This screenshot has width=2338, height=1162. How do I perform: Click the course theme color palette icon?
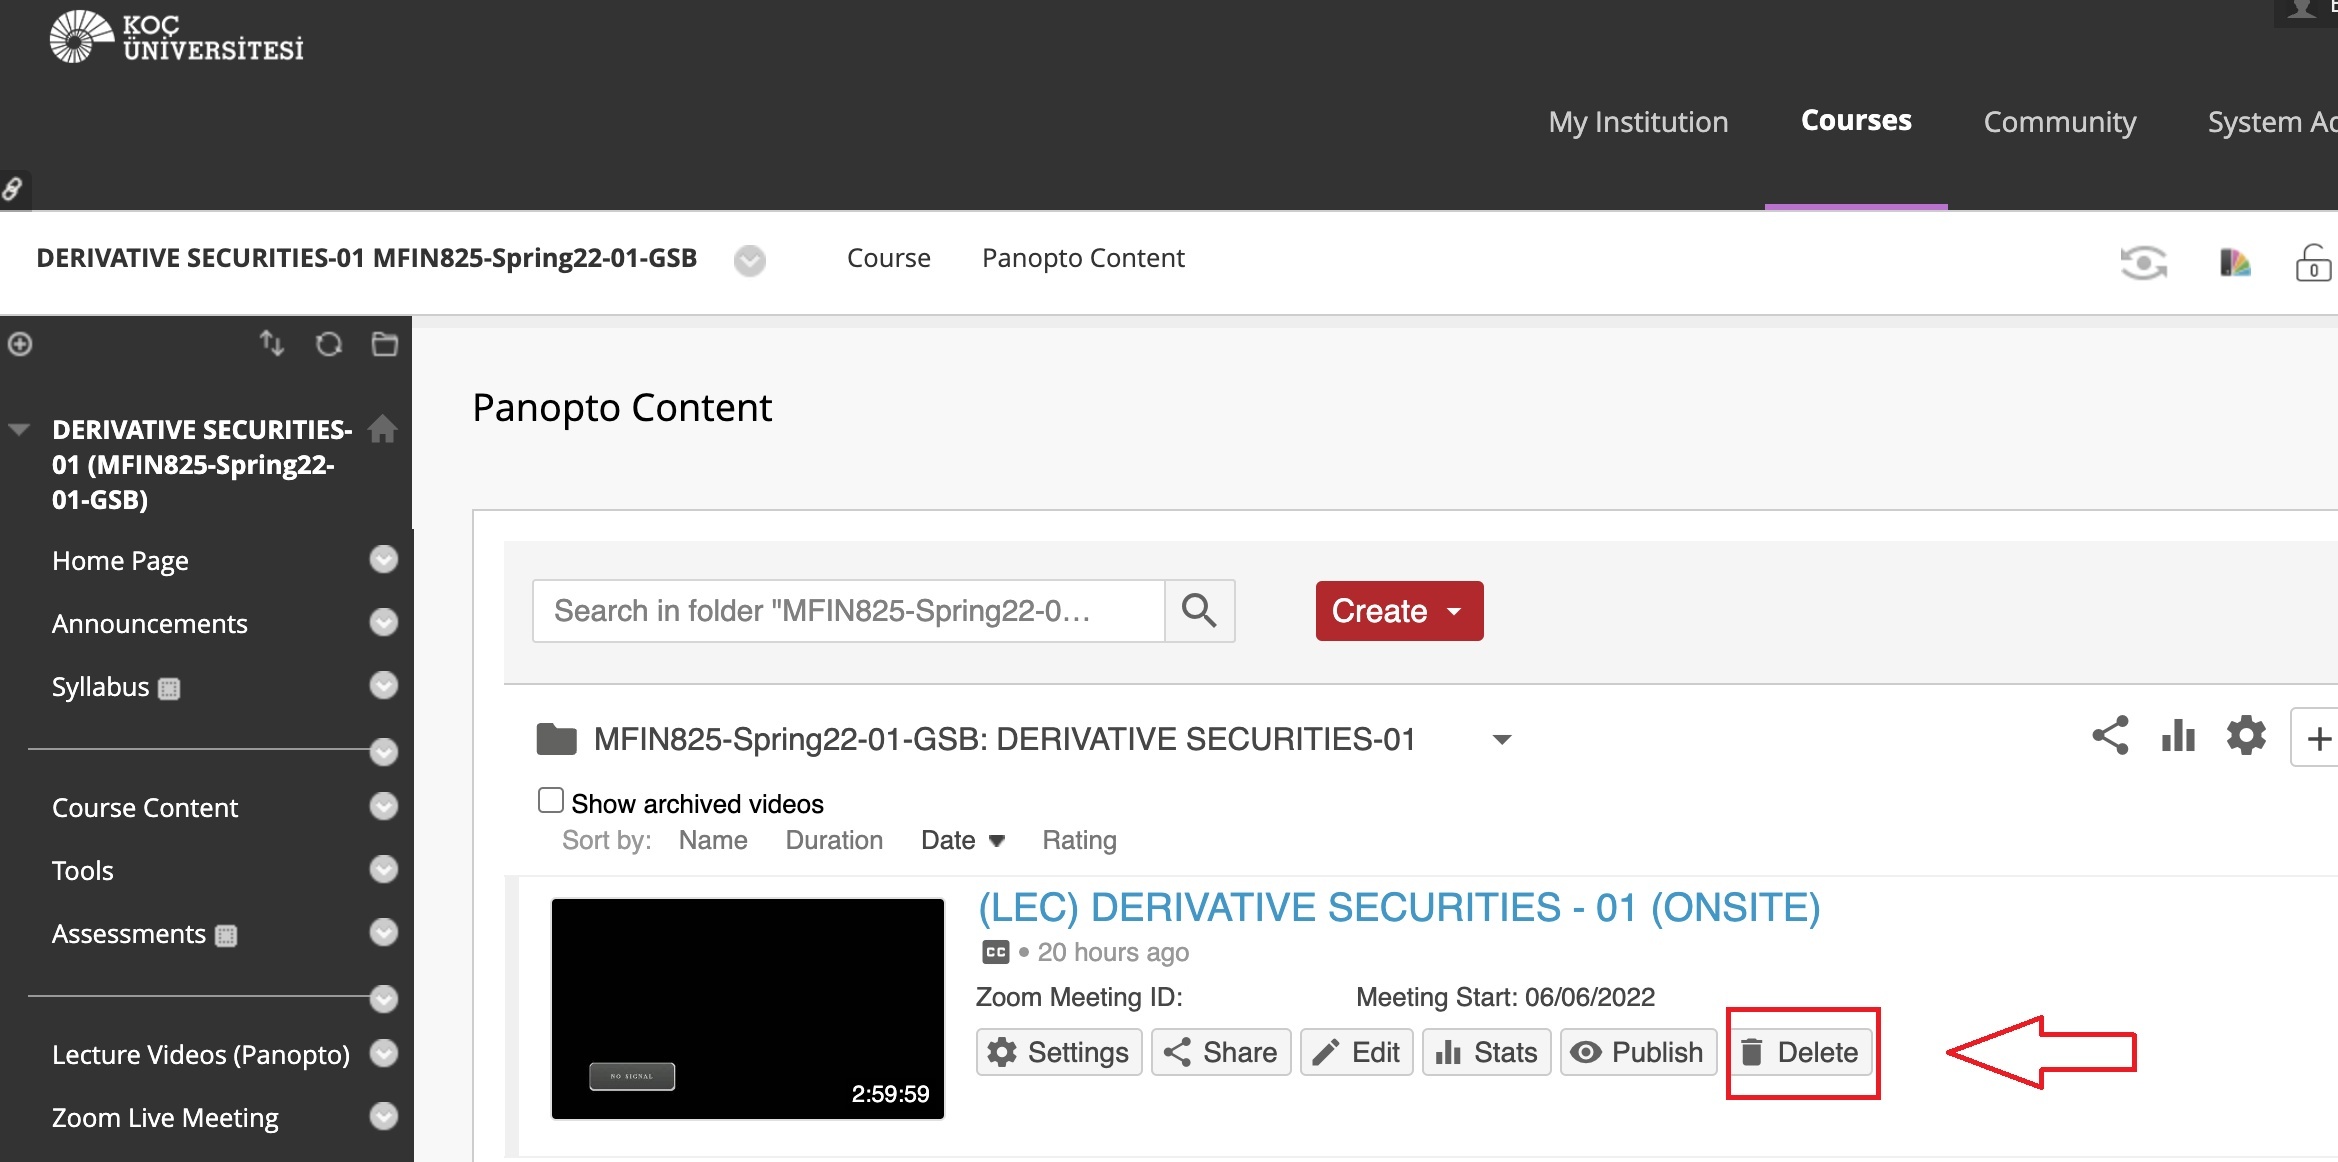[2234, 263]
